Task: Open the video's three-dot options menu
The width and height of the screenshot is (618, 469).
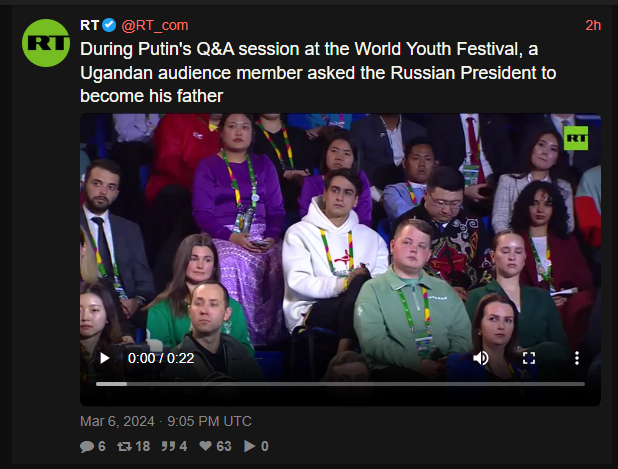Action: click(x=577, y=358)
